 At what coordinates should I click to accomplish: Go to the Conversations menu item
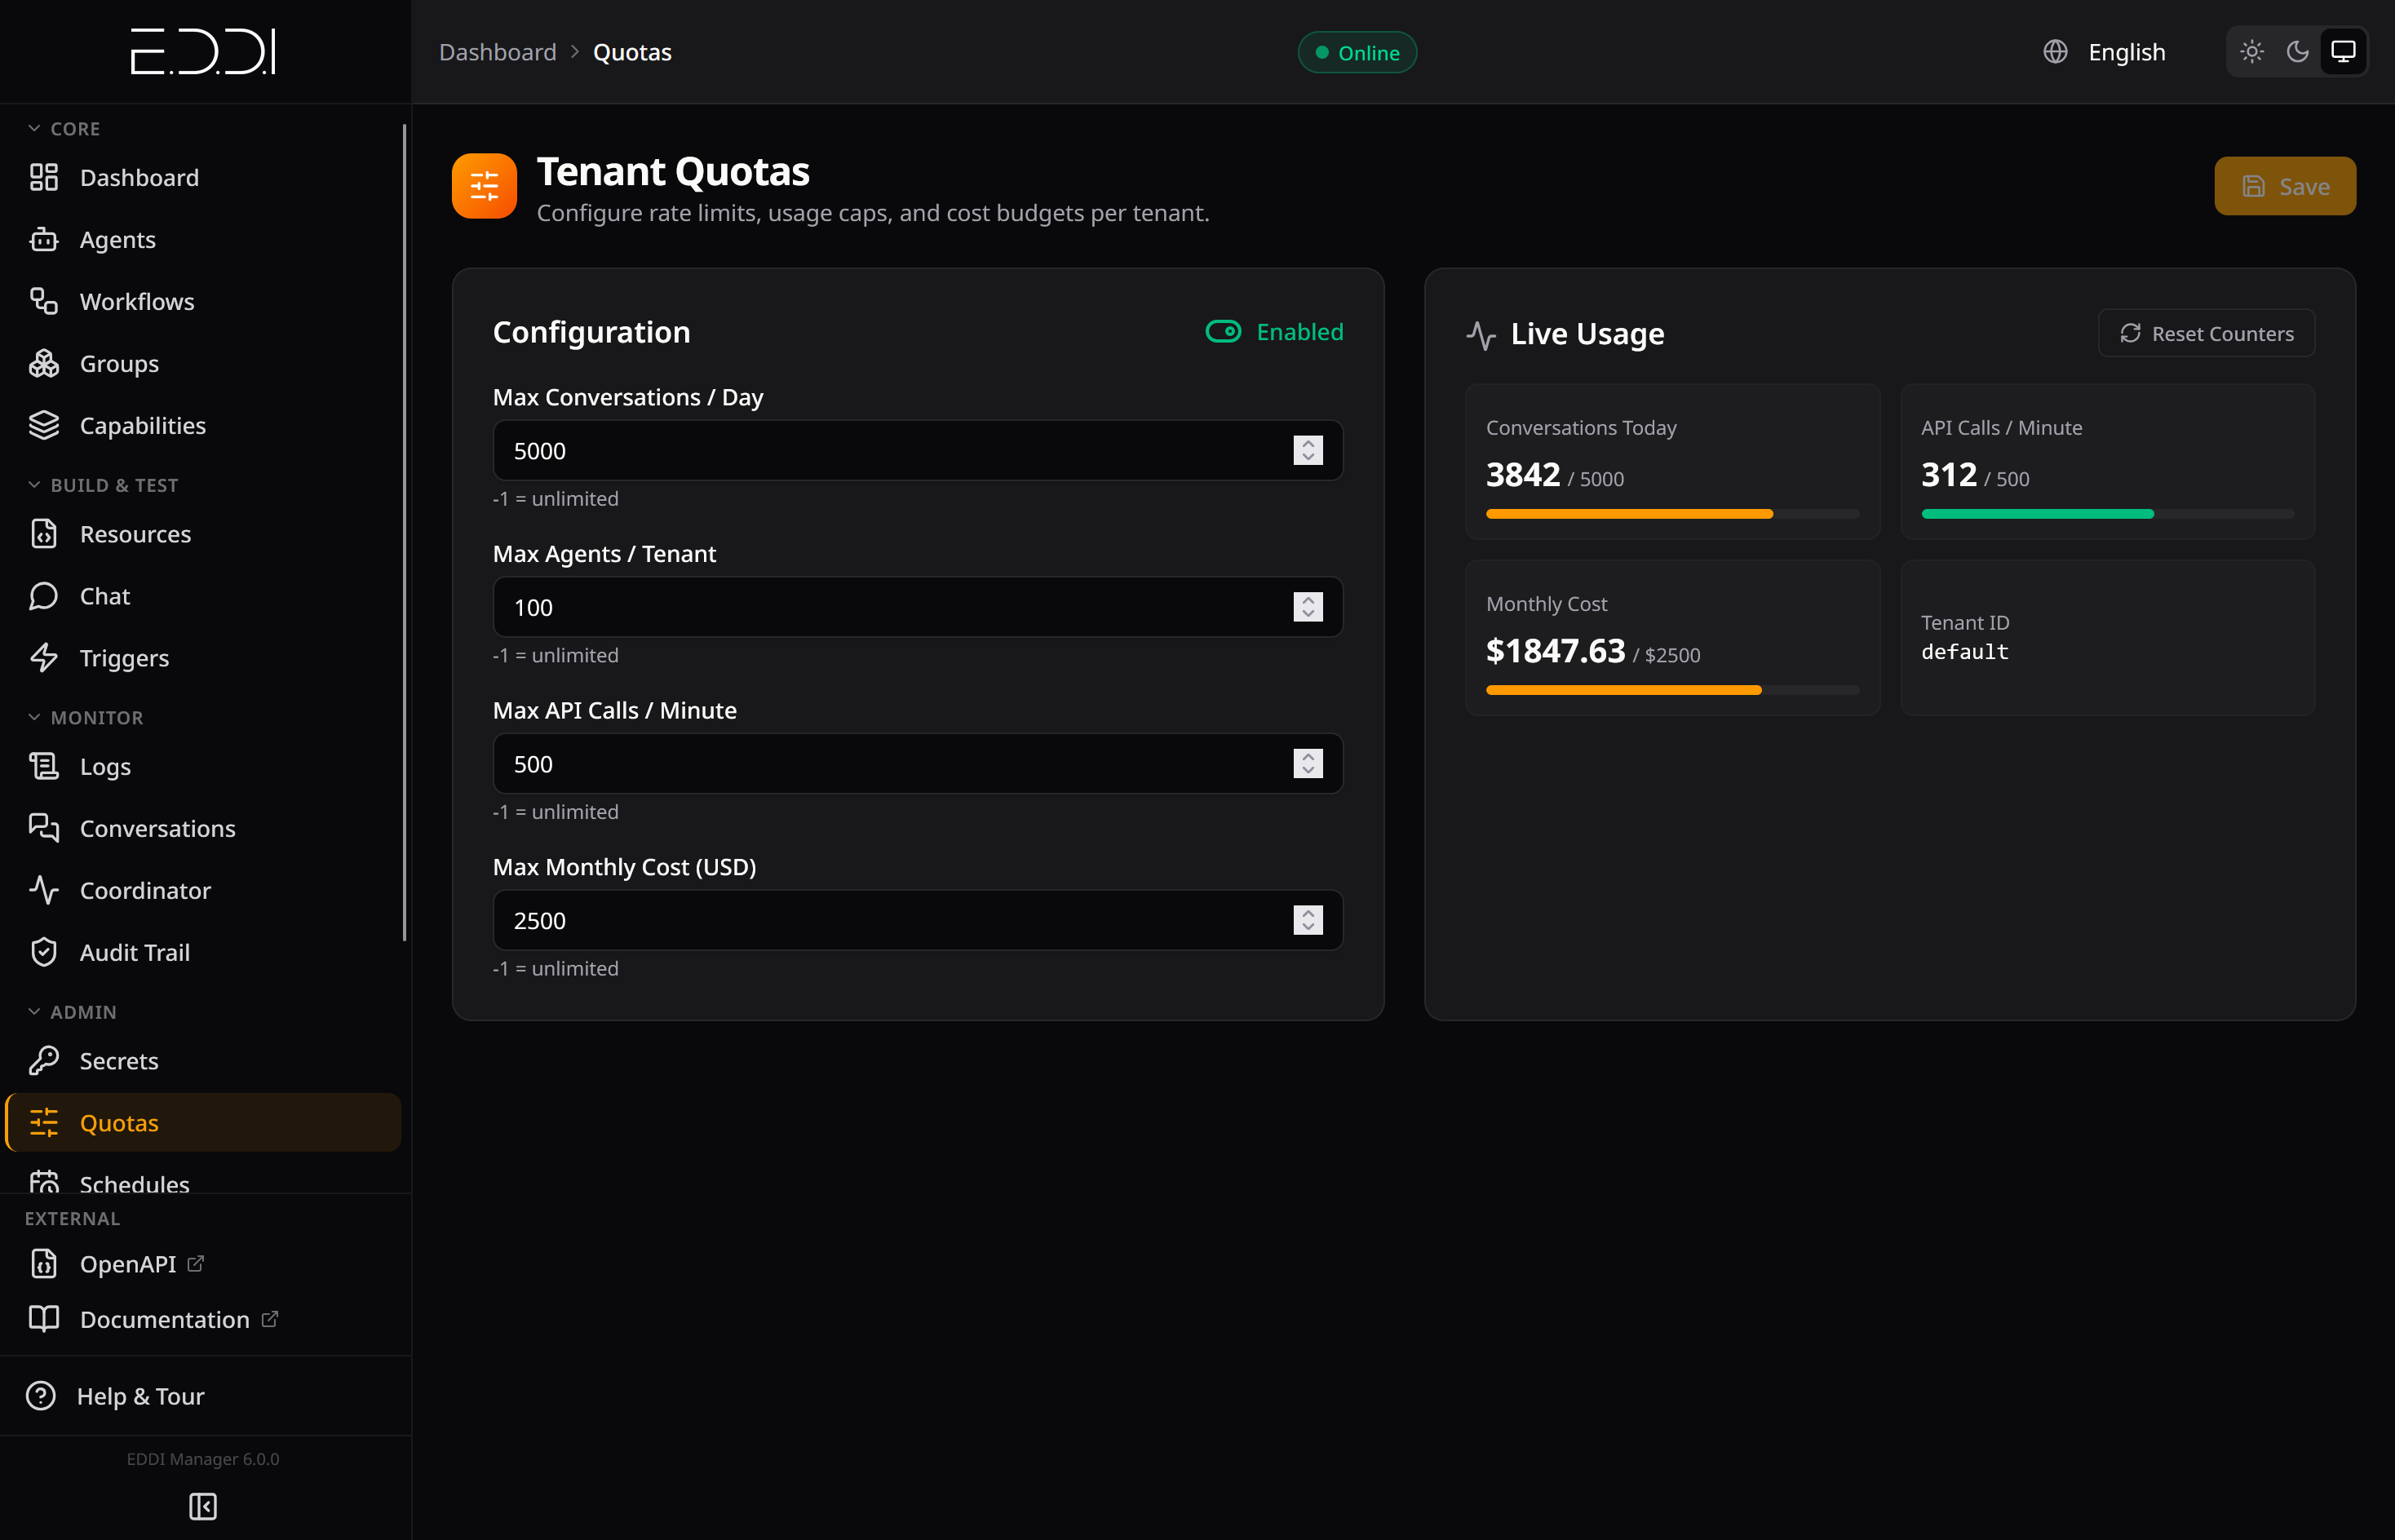tap(157, 829)
